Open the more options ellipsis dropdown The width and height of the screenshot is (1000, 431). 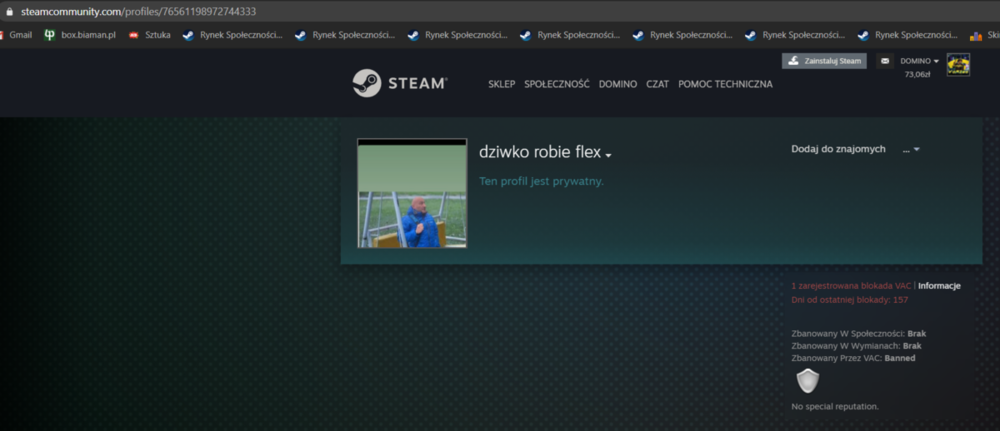coord(911,149)
